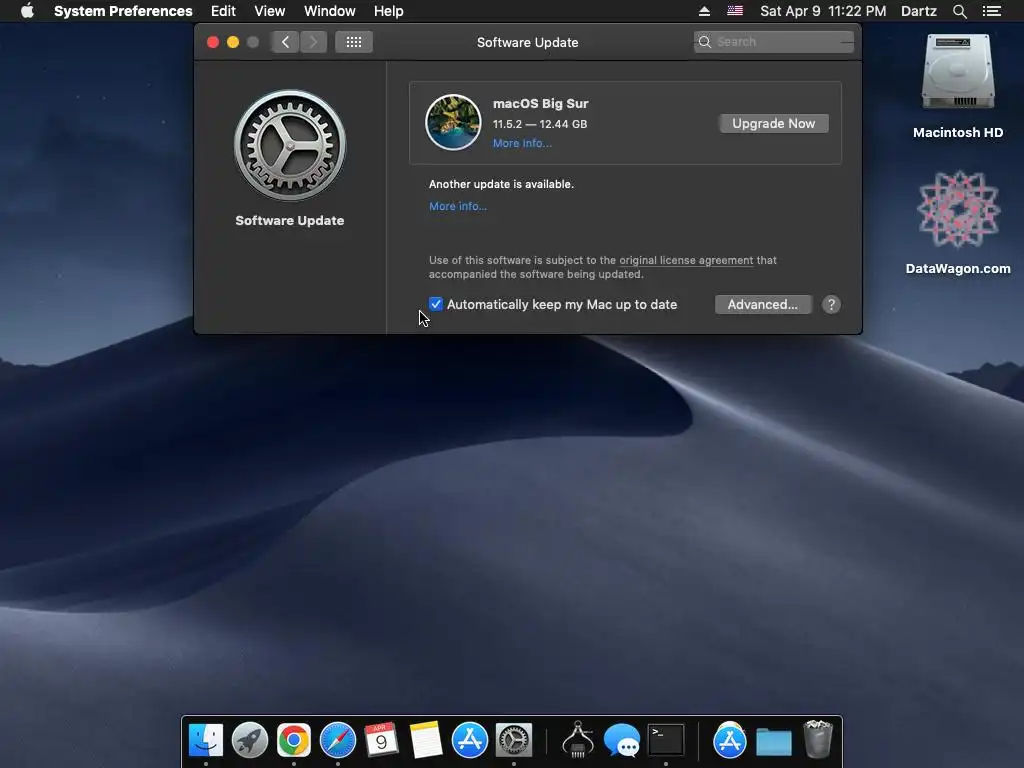The height and width of the screenshot is (768, 1024).
Task: Launch Launchpad rocket icon in dock
Action: (x=249, y=740)
